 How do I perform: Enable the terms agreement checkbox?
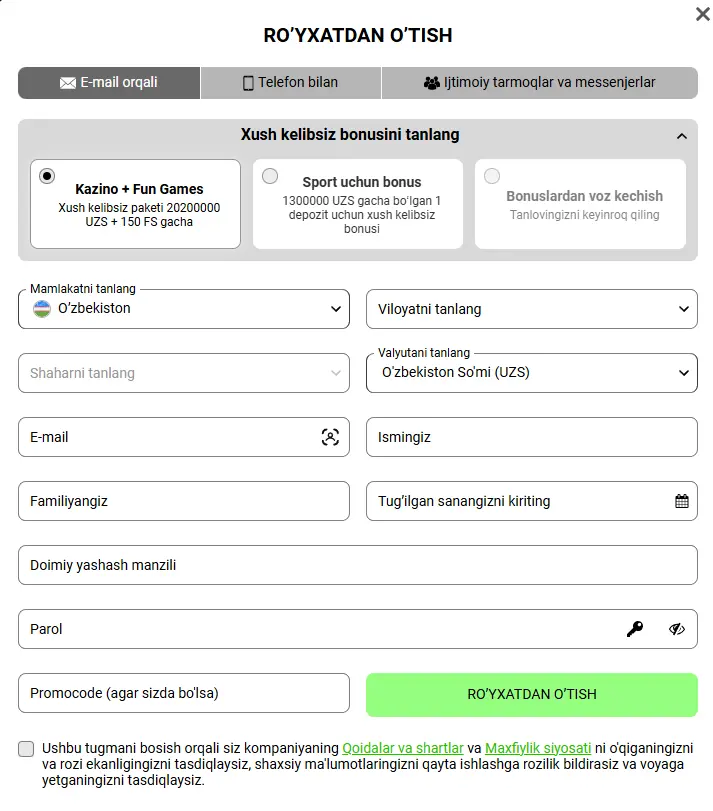click(x=25, y=747)
